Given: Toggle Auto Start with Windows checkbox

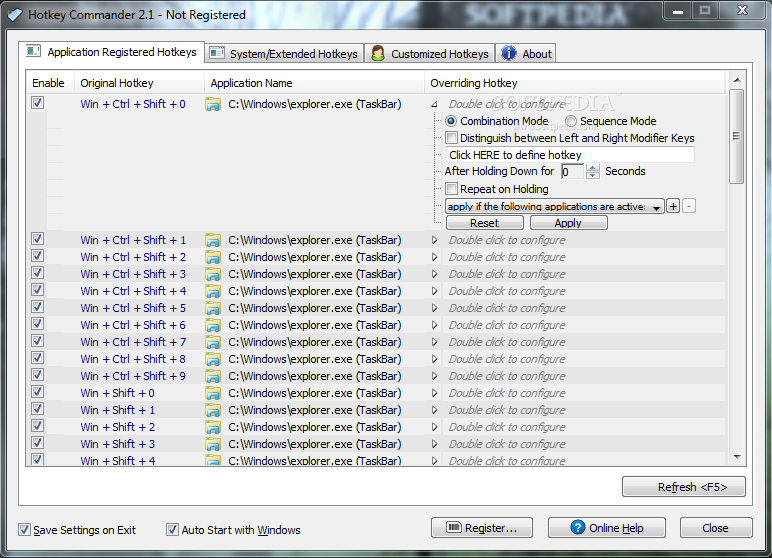Looking at the screenshot, I should pyautogui.click(x=172, y=530).
